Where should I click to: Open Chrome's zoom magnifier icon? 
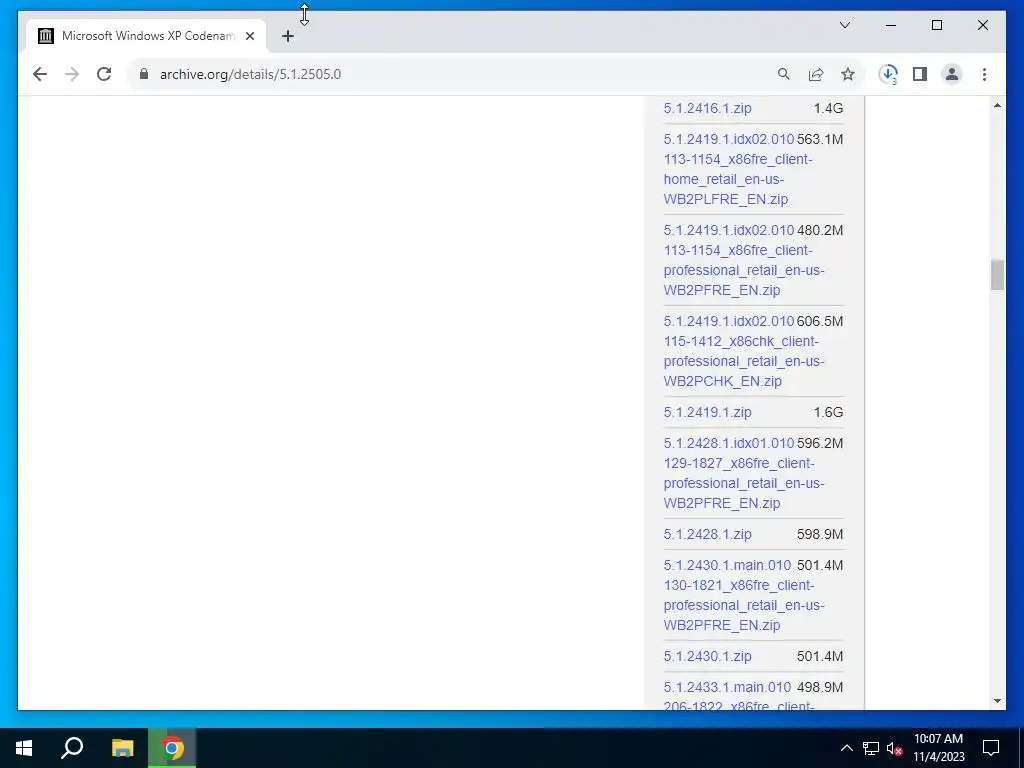(x=784, y=74)
